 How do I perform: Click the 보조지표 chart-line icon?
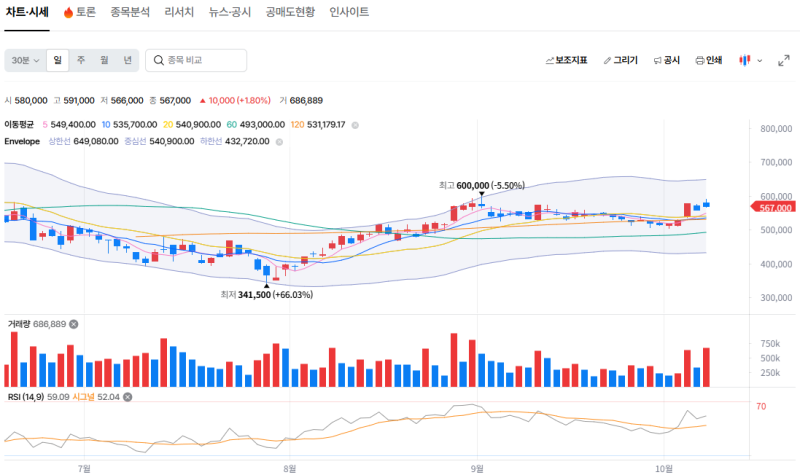click(x=549, y=61)
